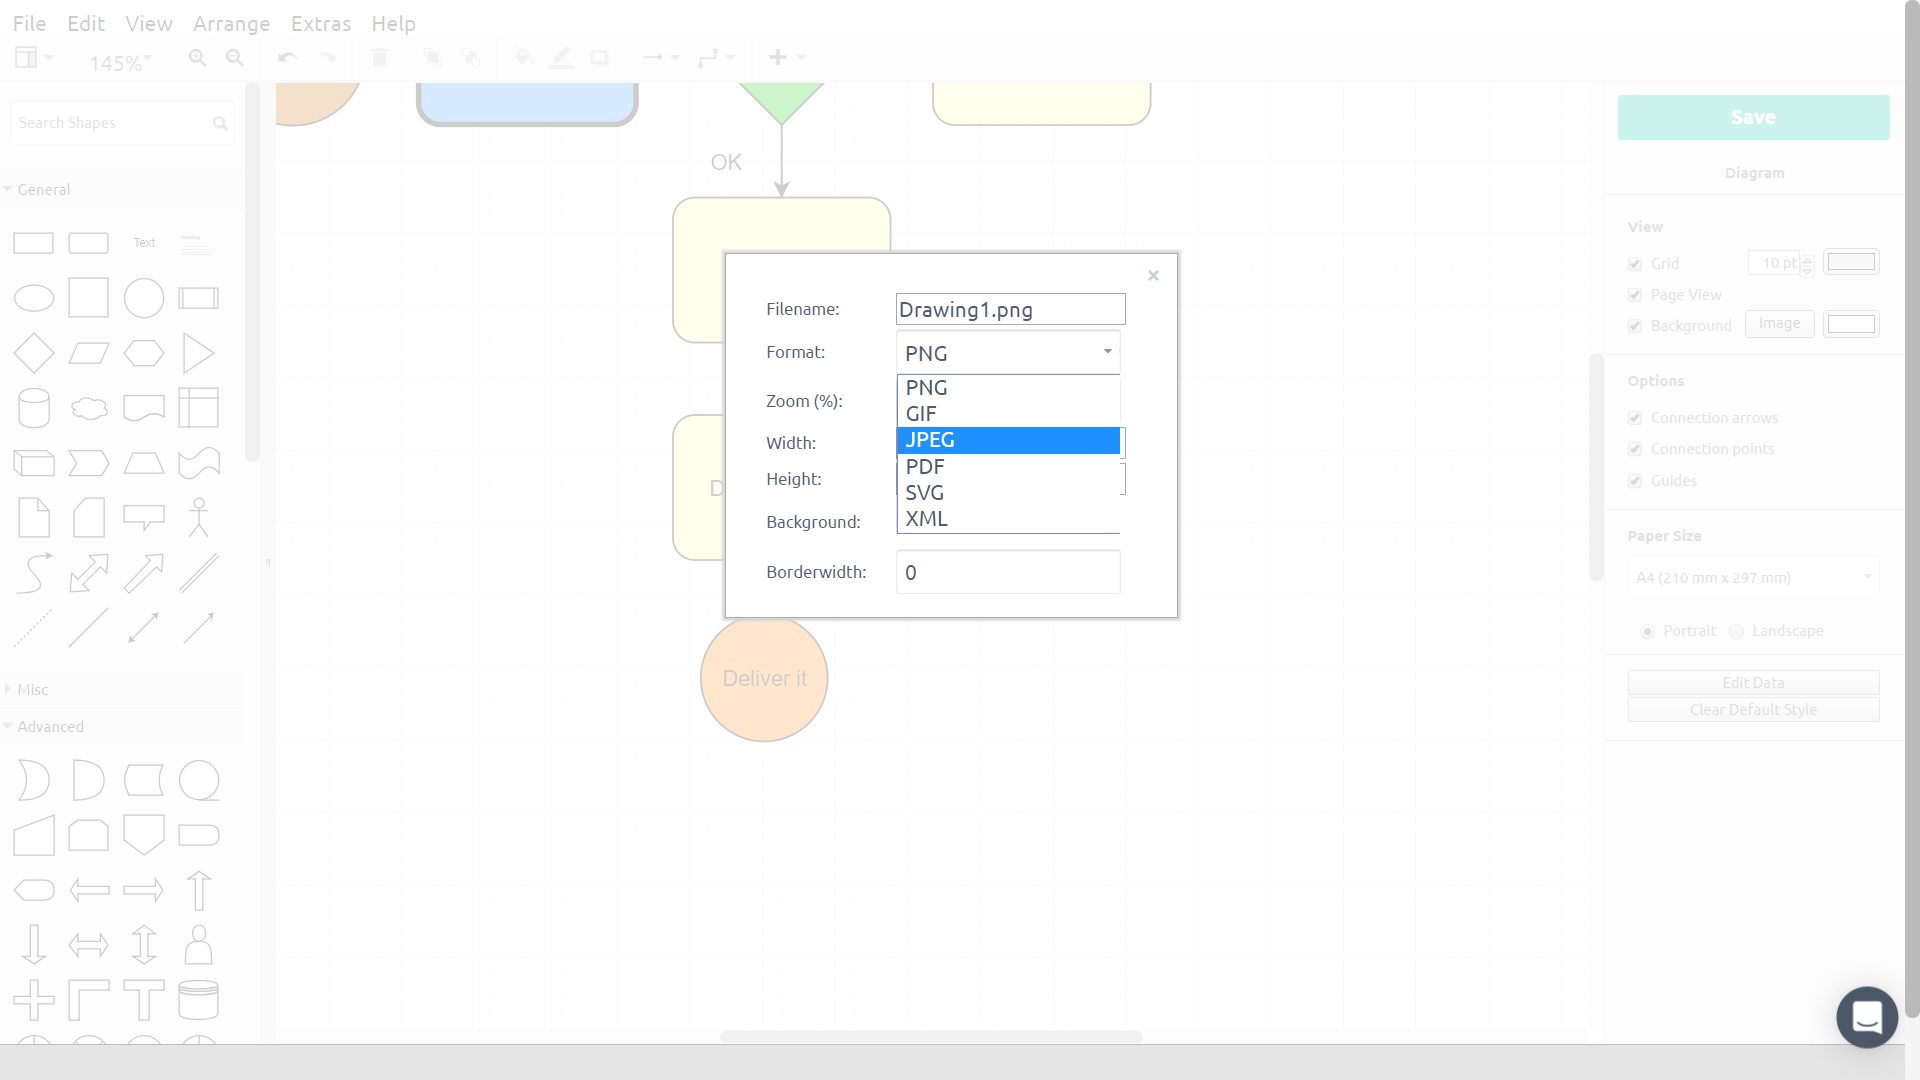Toggle the Grid checkbox
1920x1080 pixels.
tap(1635, 264)
